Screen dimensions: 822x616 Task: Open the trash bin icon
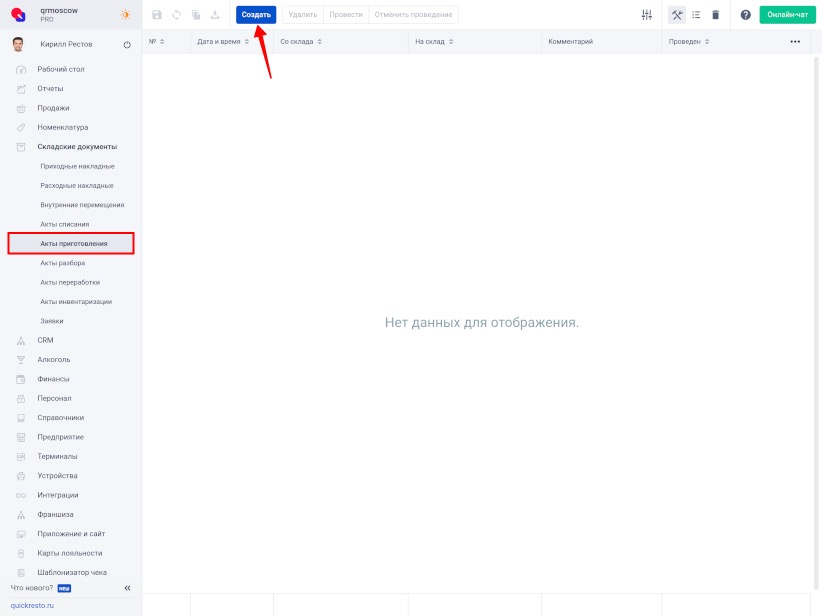[716, 15]
